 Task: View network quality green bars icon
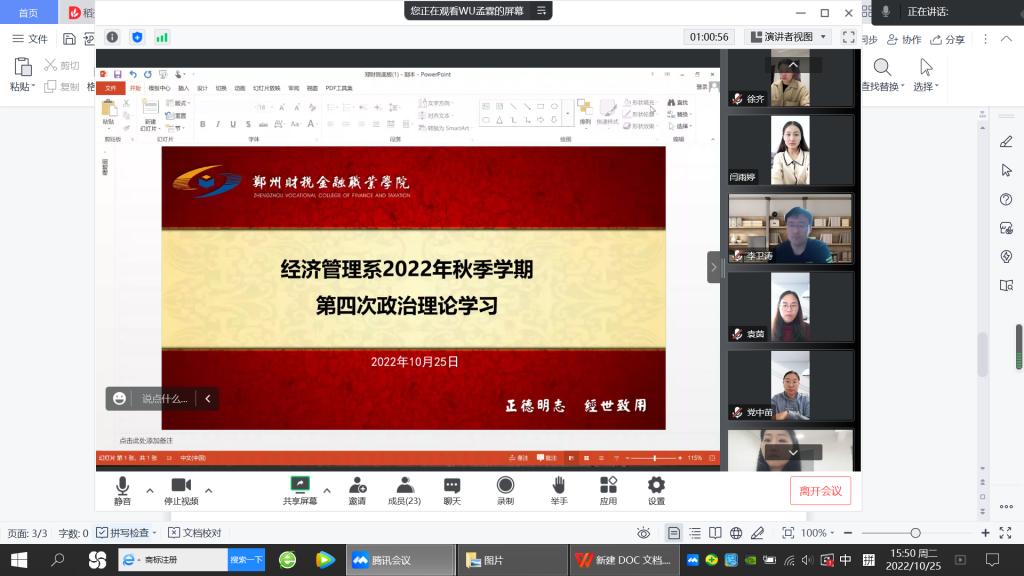[x=162, y=37]
